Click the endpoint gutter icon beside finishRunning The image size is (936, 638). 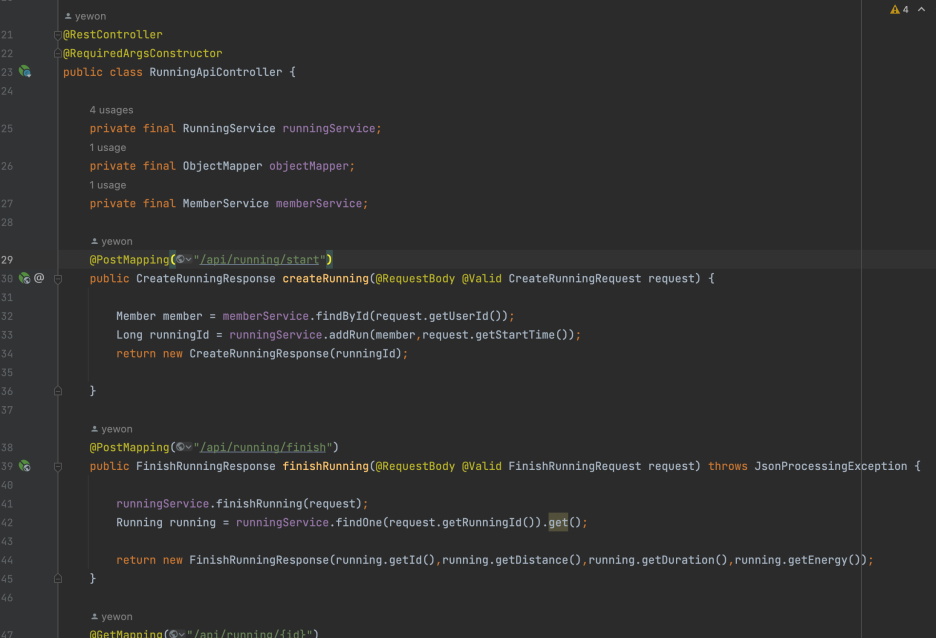pos(24,466)
